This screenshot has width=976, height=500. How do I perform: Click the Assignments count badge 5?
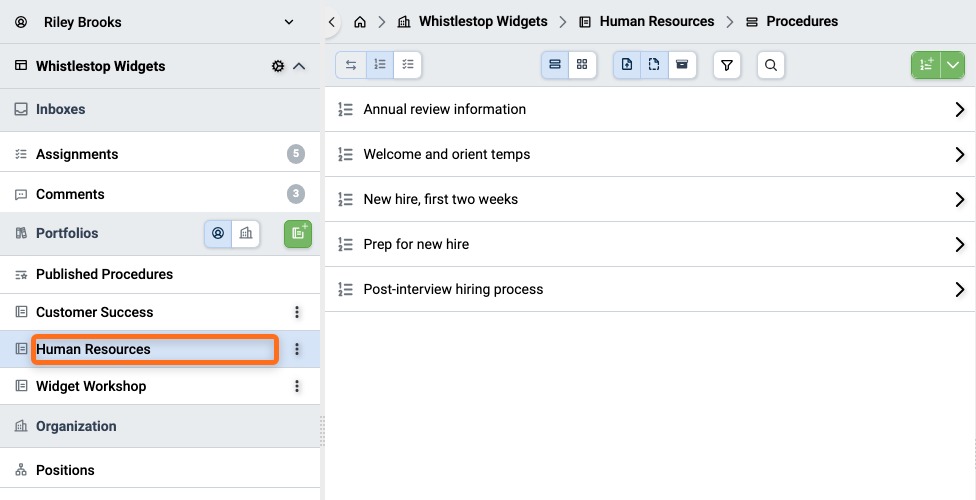pyautogui.click(x=296, y=154)
